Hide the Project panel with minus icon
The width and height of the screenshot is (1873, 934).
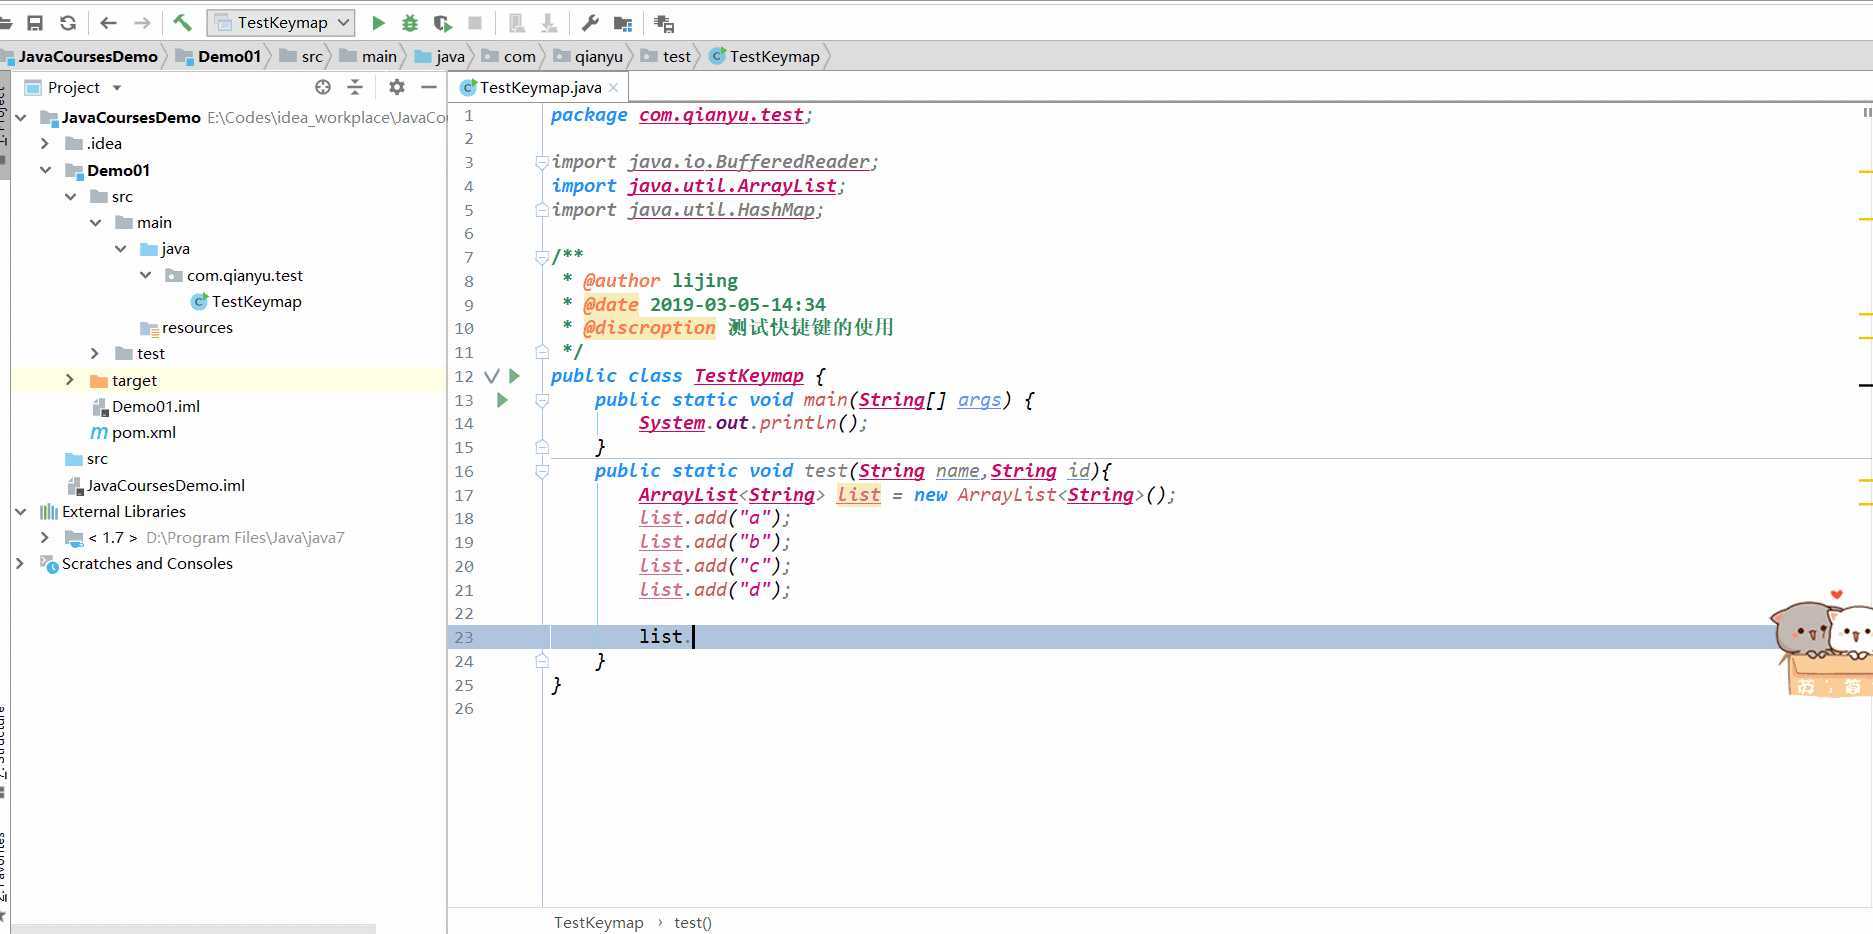429,87
